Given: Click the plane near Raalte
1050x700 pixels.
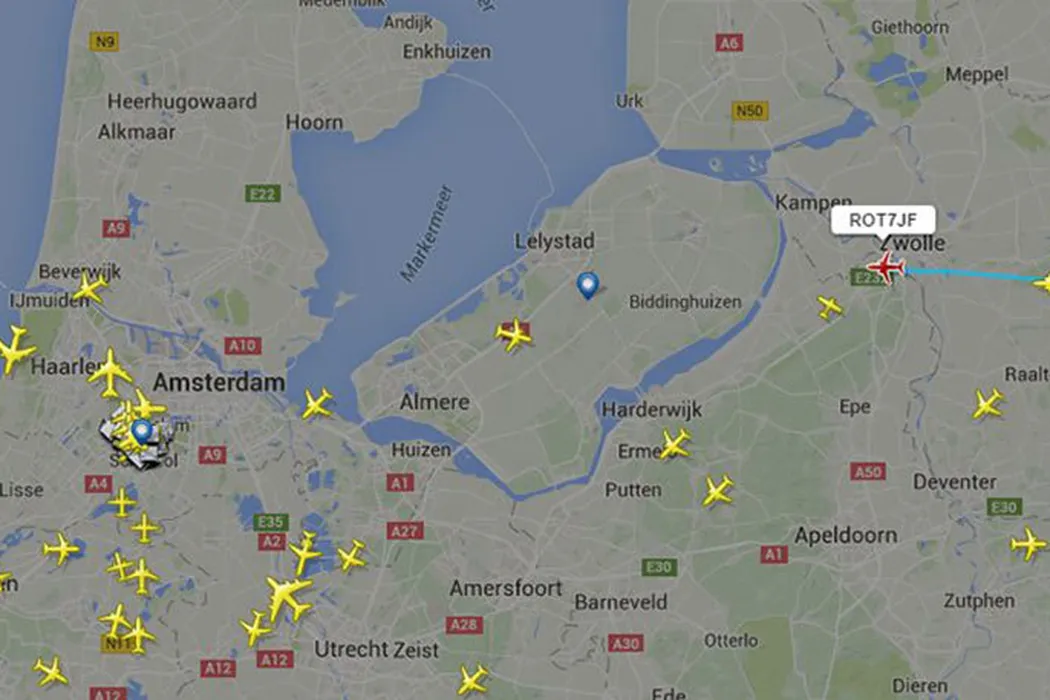Looking at the screenshot, I should tap(988, 405).
